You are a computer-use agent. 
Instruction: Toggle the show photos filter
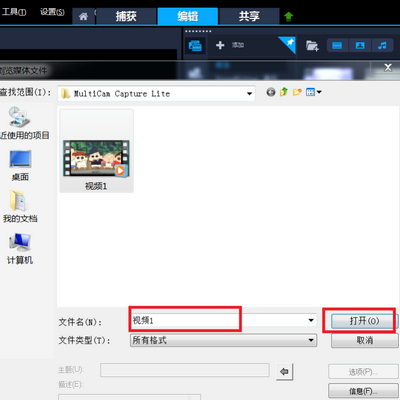tap(360, 45)
